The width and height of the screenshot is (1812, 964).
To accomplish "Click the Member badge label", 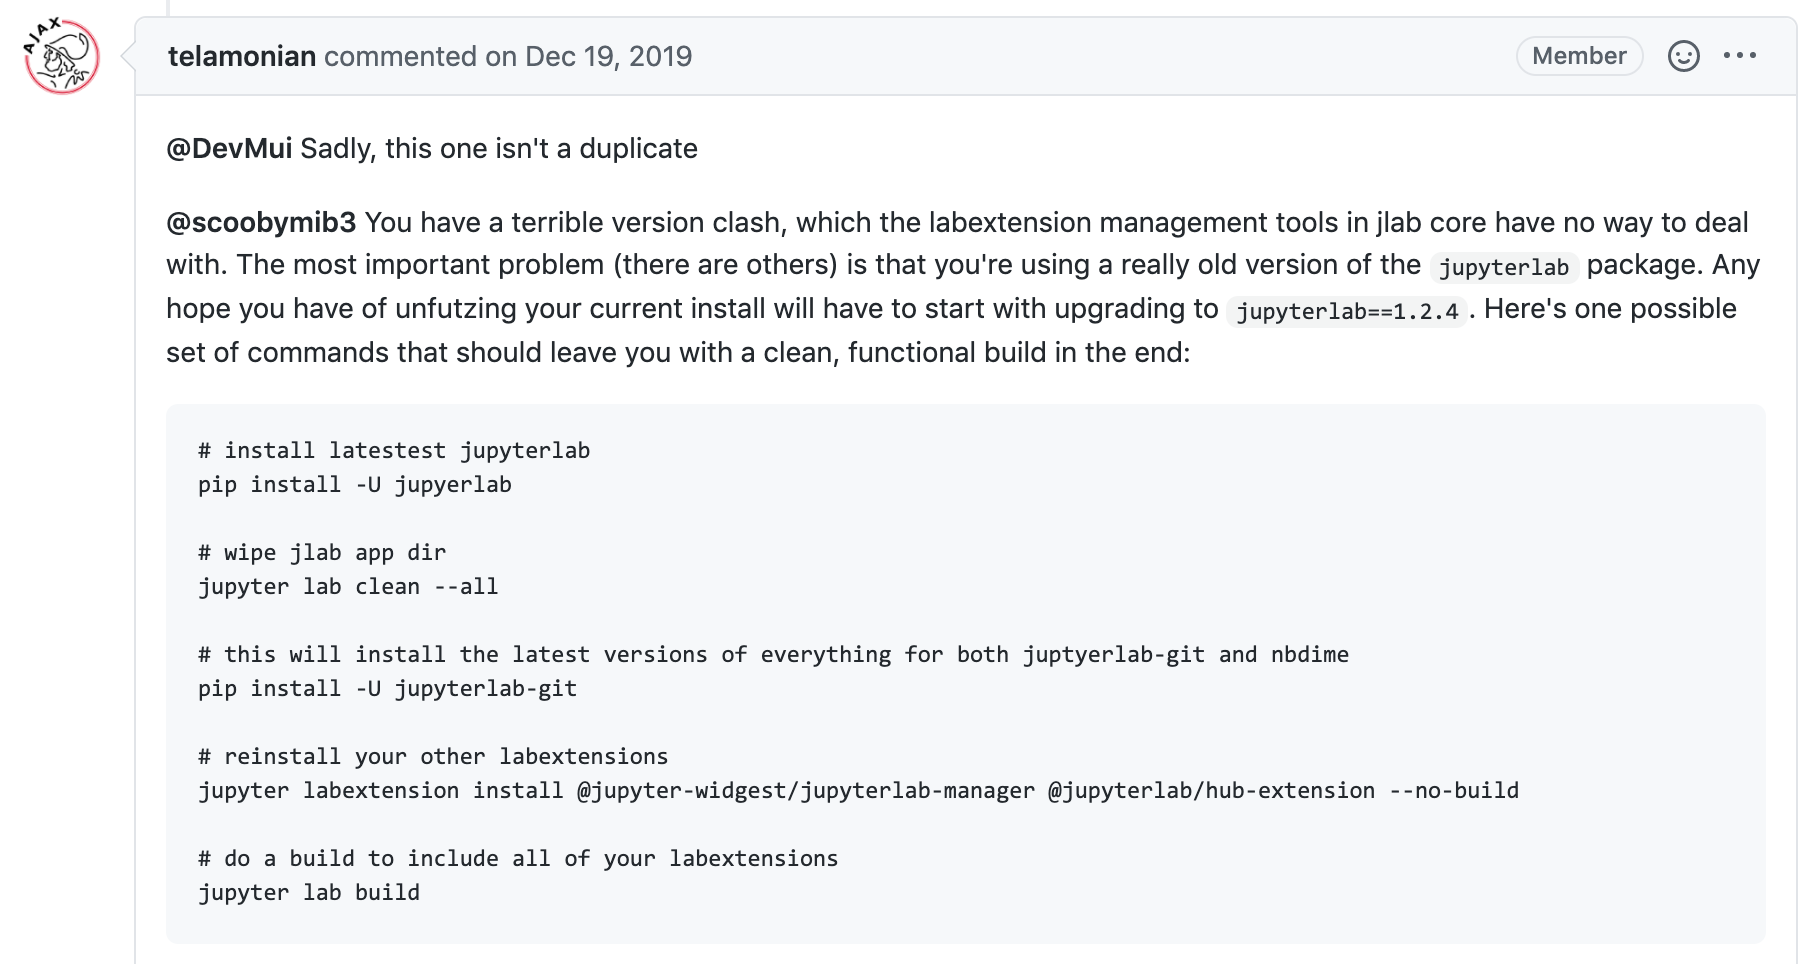I will (1579, 56).
